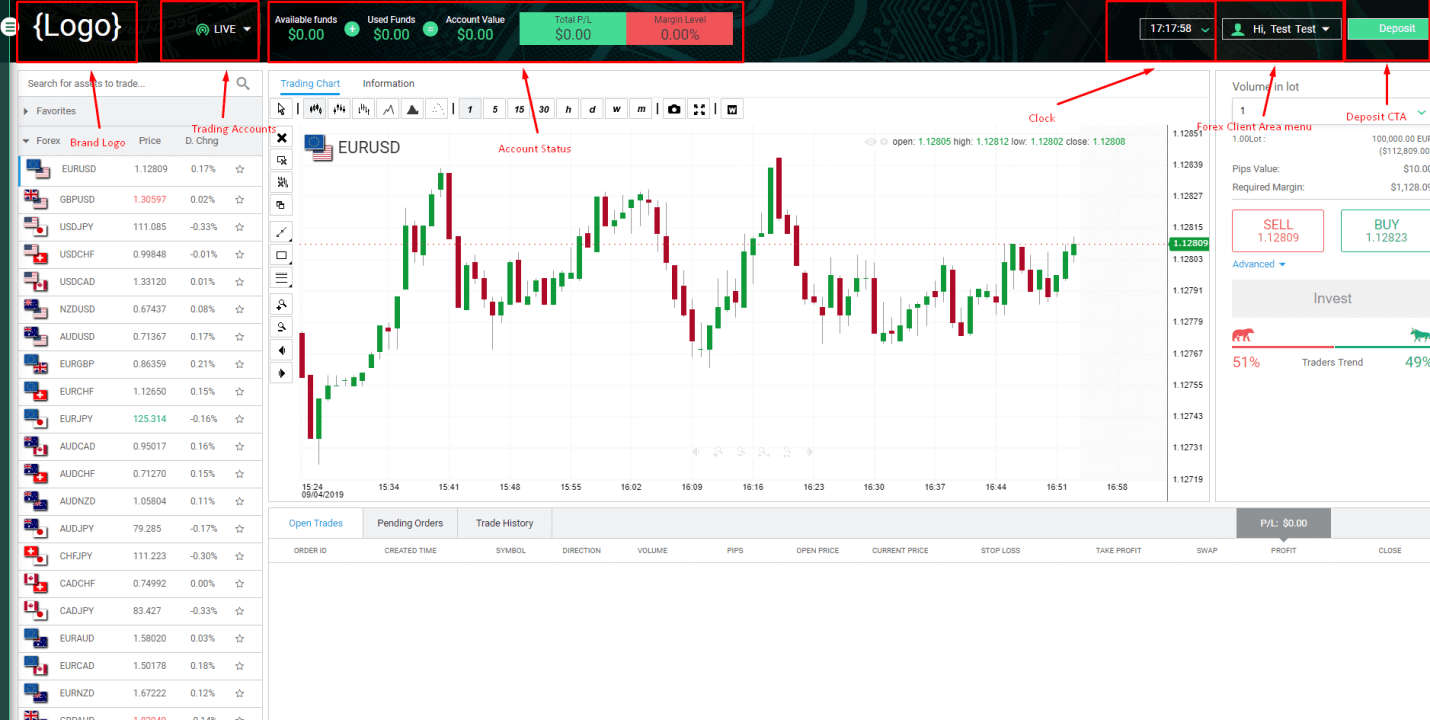Expand the Advanced order options
This screenshot has height=720, width=1430.
point(1259,264)
